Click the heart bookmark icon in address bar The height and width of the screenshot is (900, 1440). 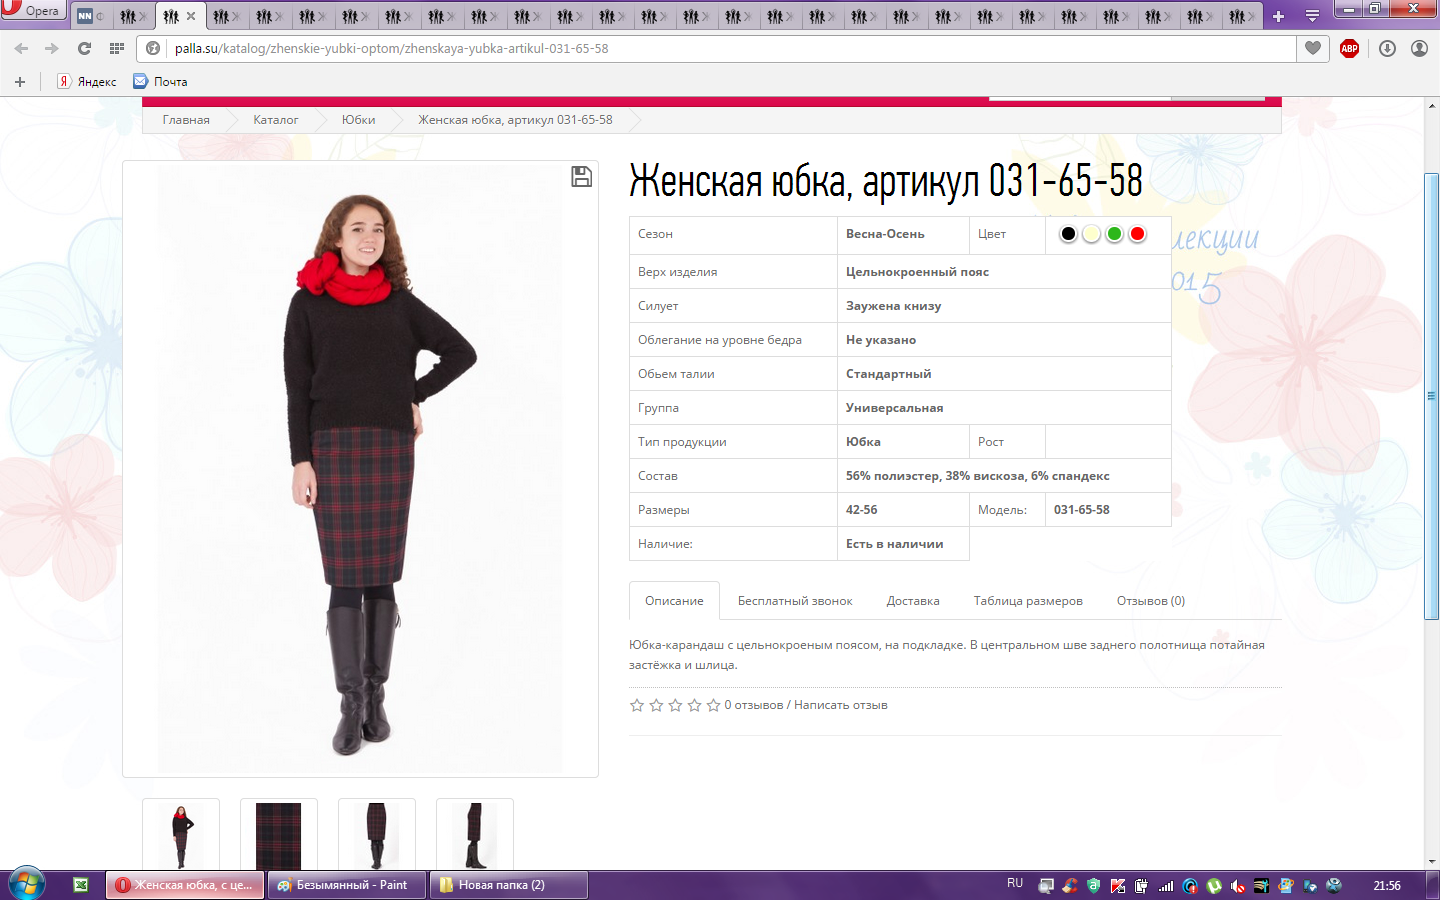(x=1313, y=48)
